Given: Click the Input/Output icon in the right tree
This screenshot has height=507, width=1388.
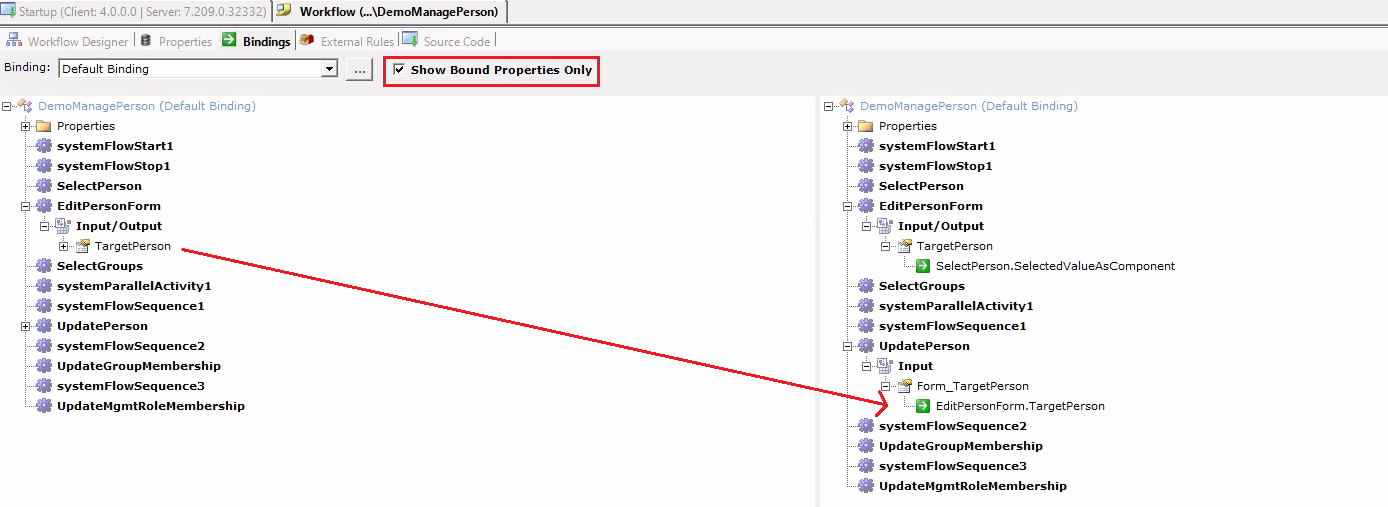Looking at the screenshot, I should (885, 226).
